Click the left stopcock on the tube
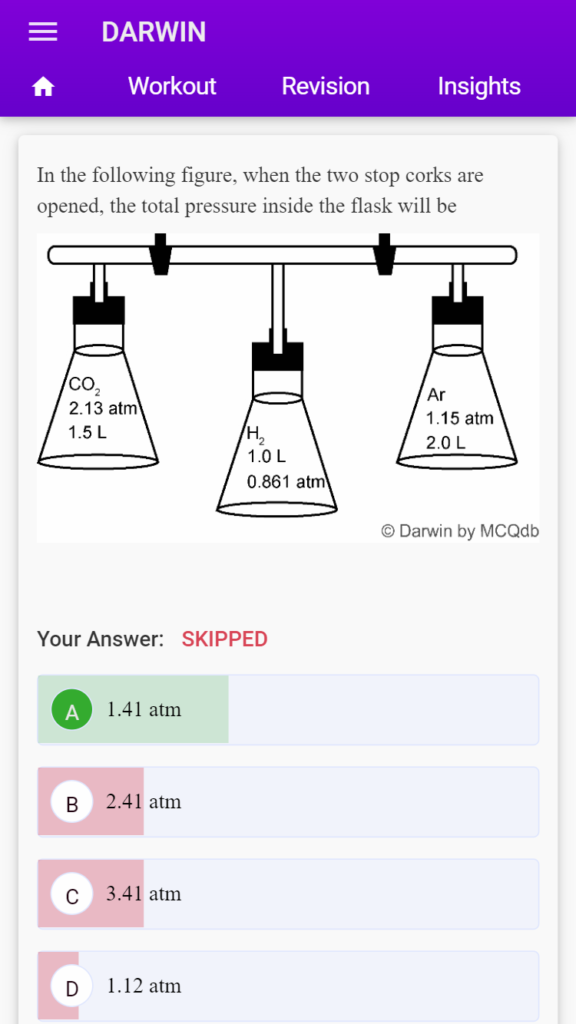576x1024 pixels. 160,254
